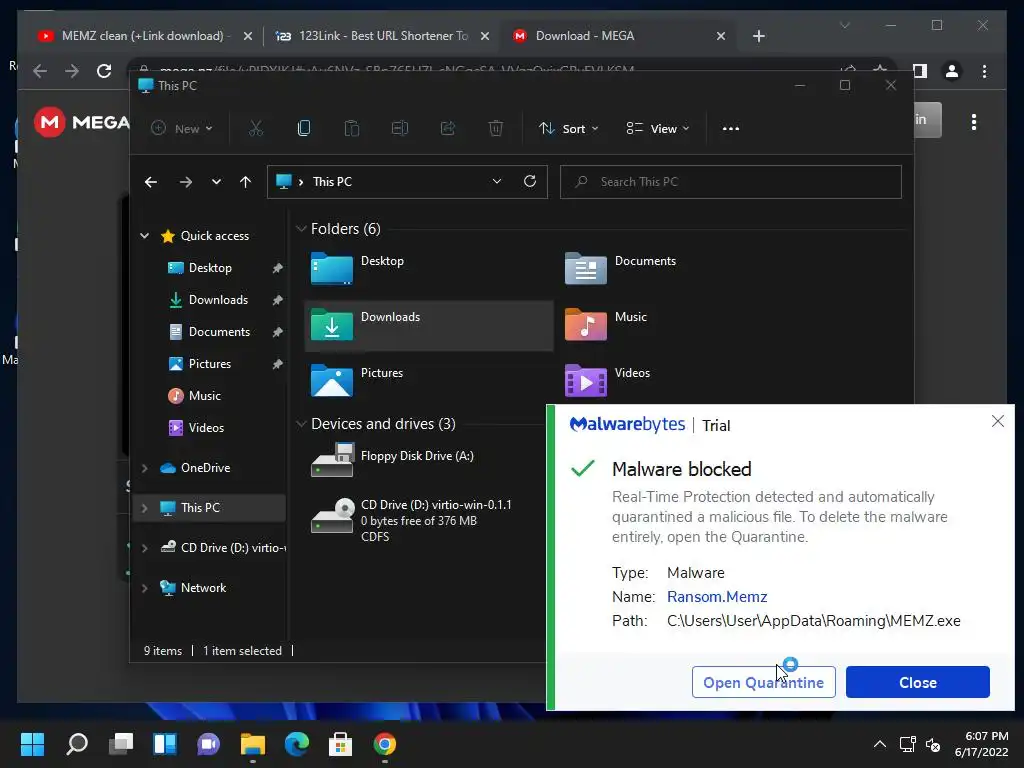Click Close button in Malwarebytes popup
This screenshot has width=1024, height=768.
[918, 682]
